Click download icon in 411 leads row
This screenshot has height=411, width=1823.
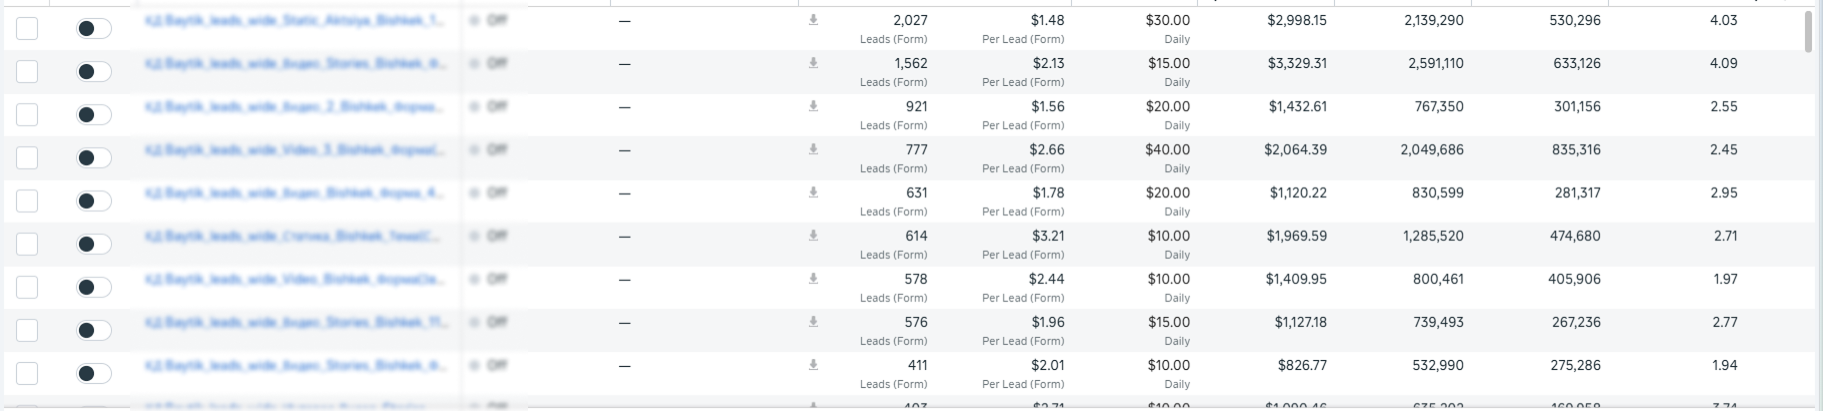point(813,364)
